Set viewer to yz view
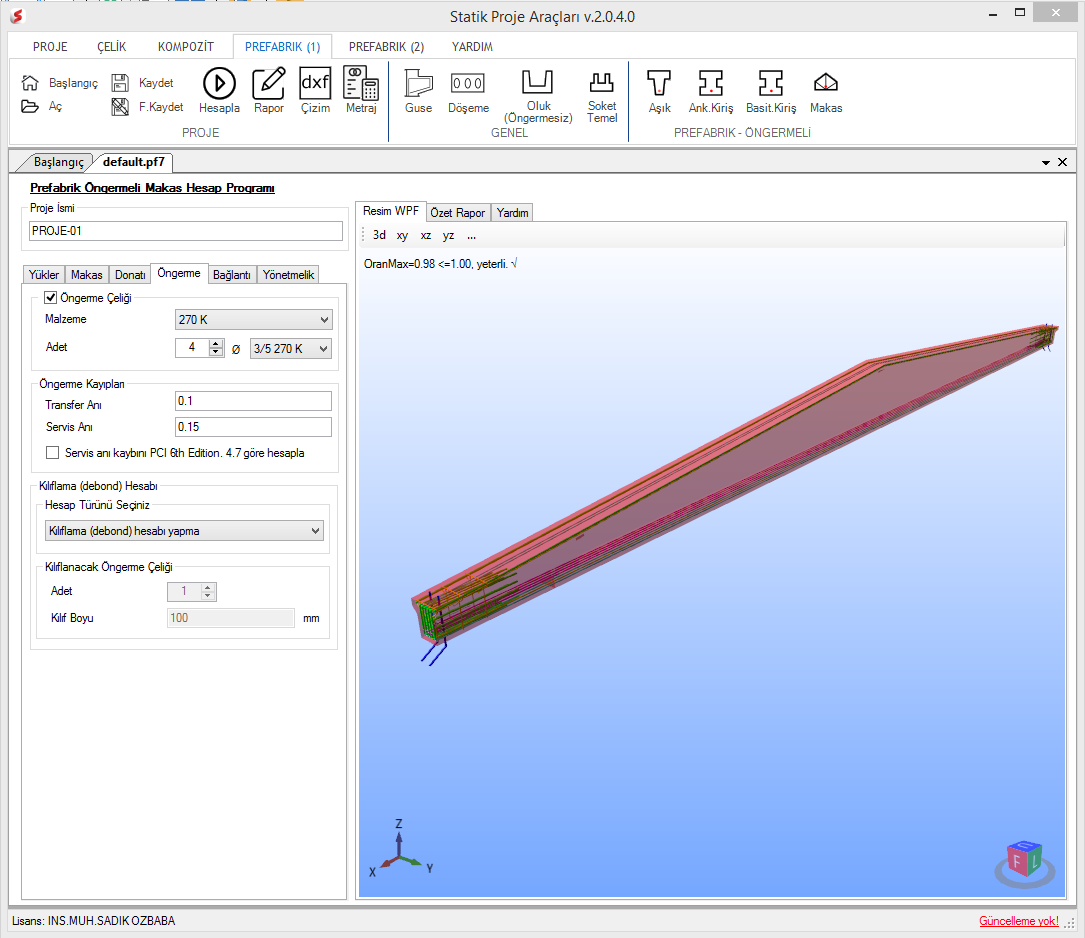This screenshot has height=938, width=1085. click(448, 235)
